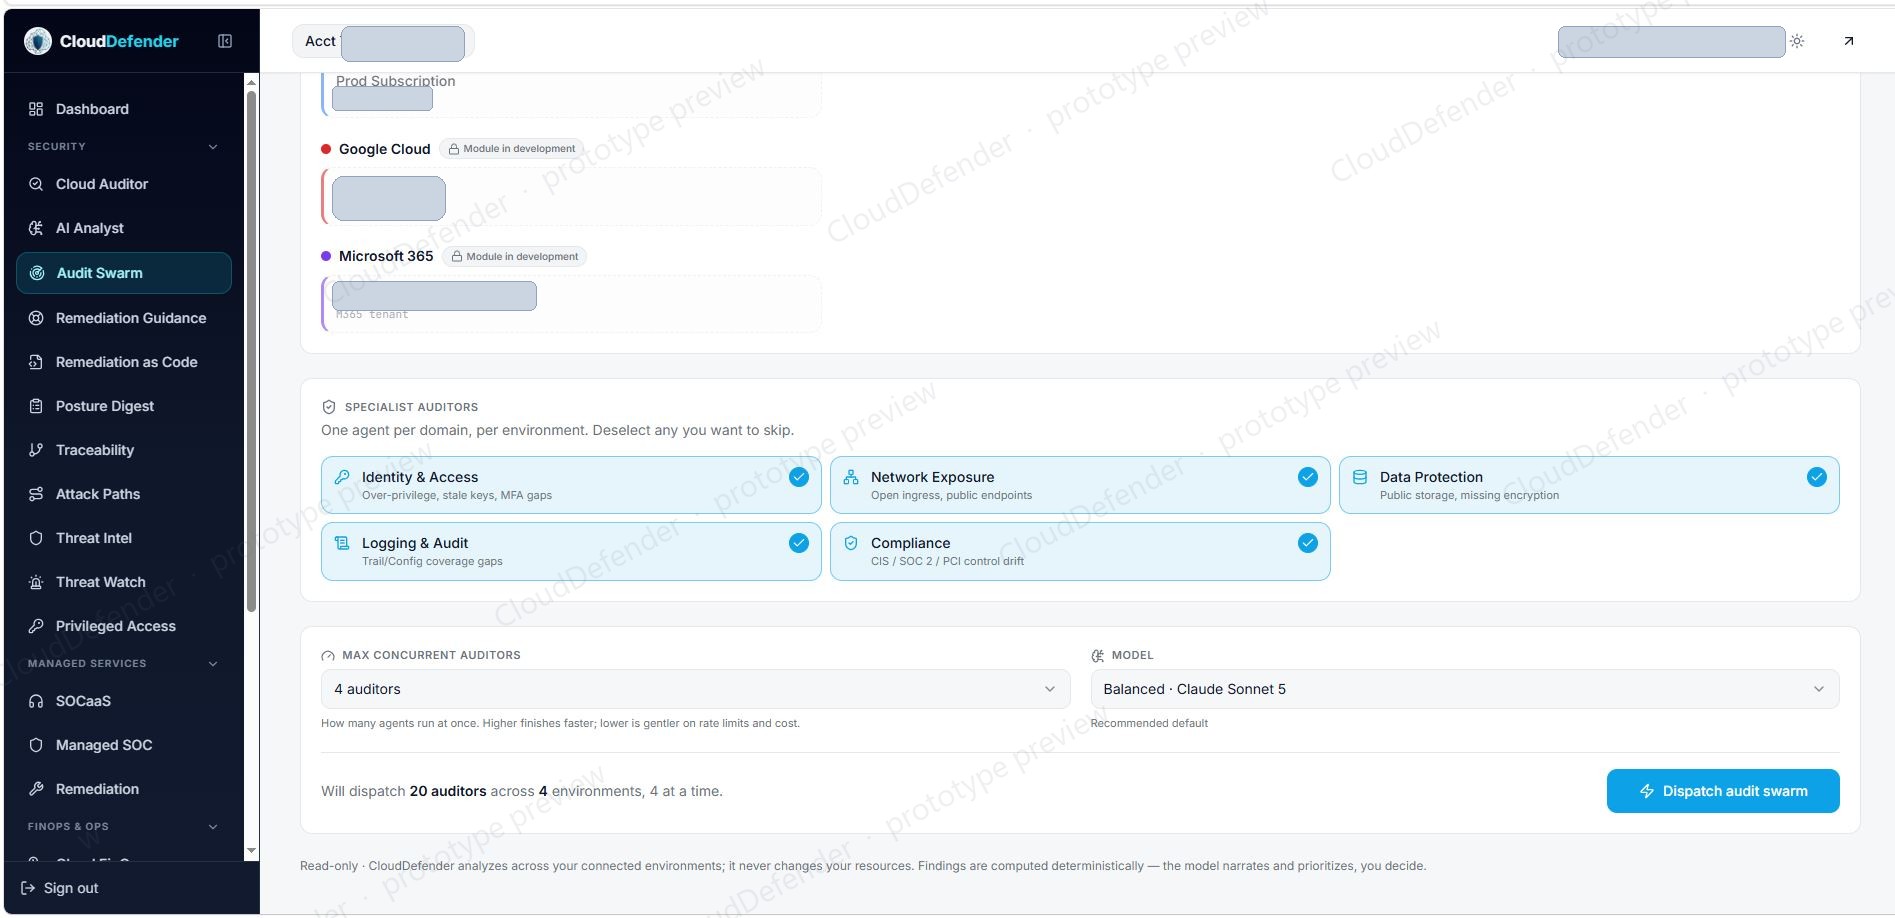The height and width of the screenshot is (918, 1895).
Task: Click the Prod Subscription label
Action: [395, 81]
